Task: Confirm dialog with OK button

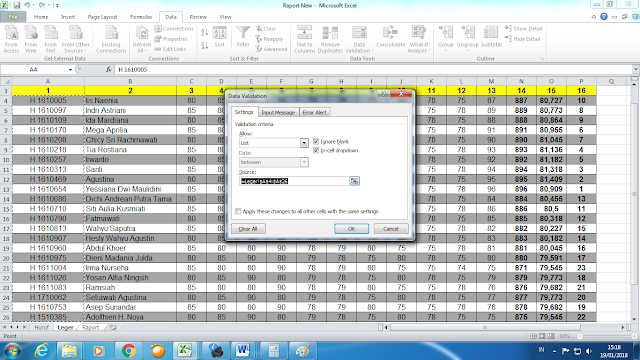Action: (x=351, y=229)
